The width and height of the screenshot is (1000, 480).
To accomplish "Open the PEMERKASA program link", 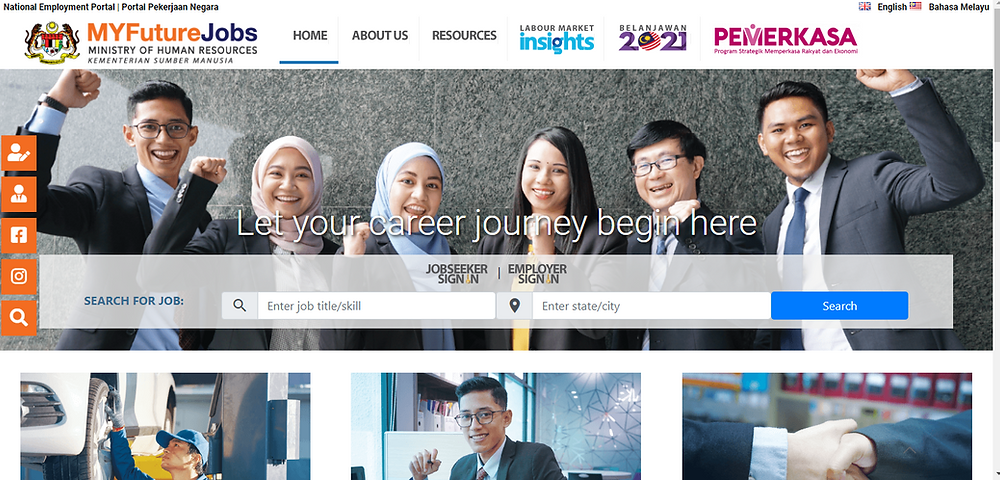I will (786, 40).
